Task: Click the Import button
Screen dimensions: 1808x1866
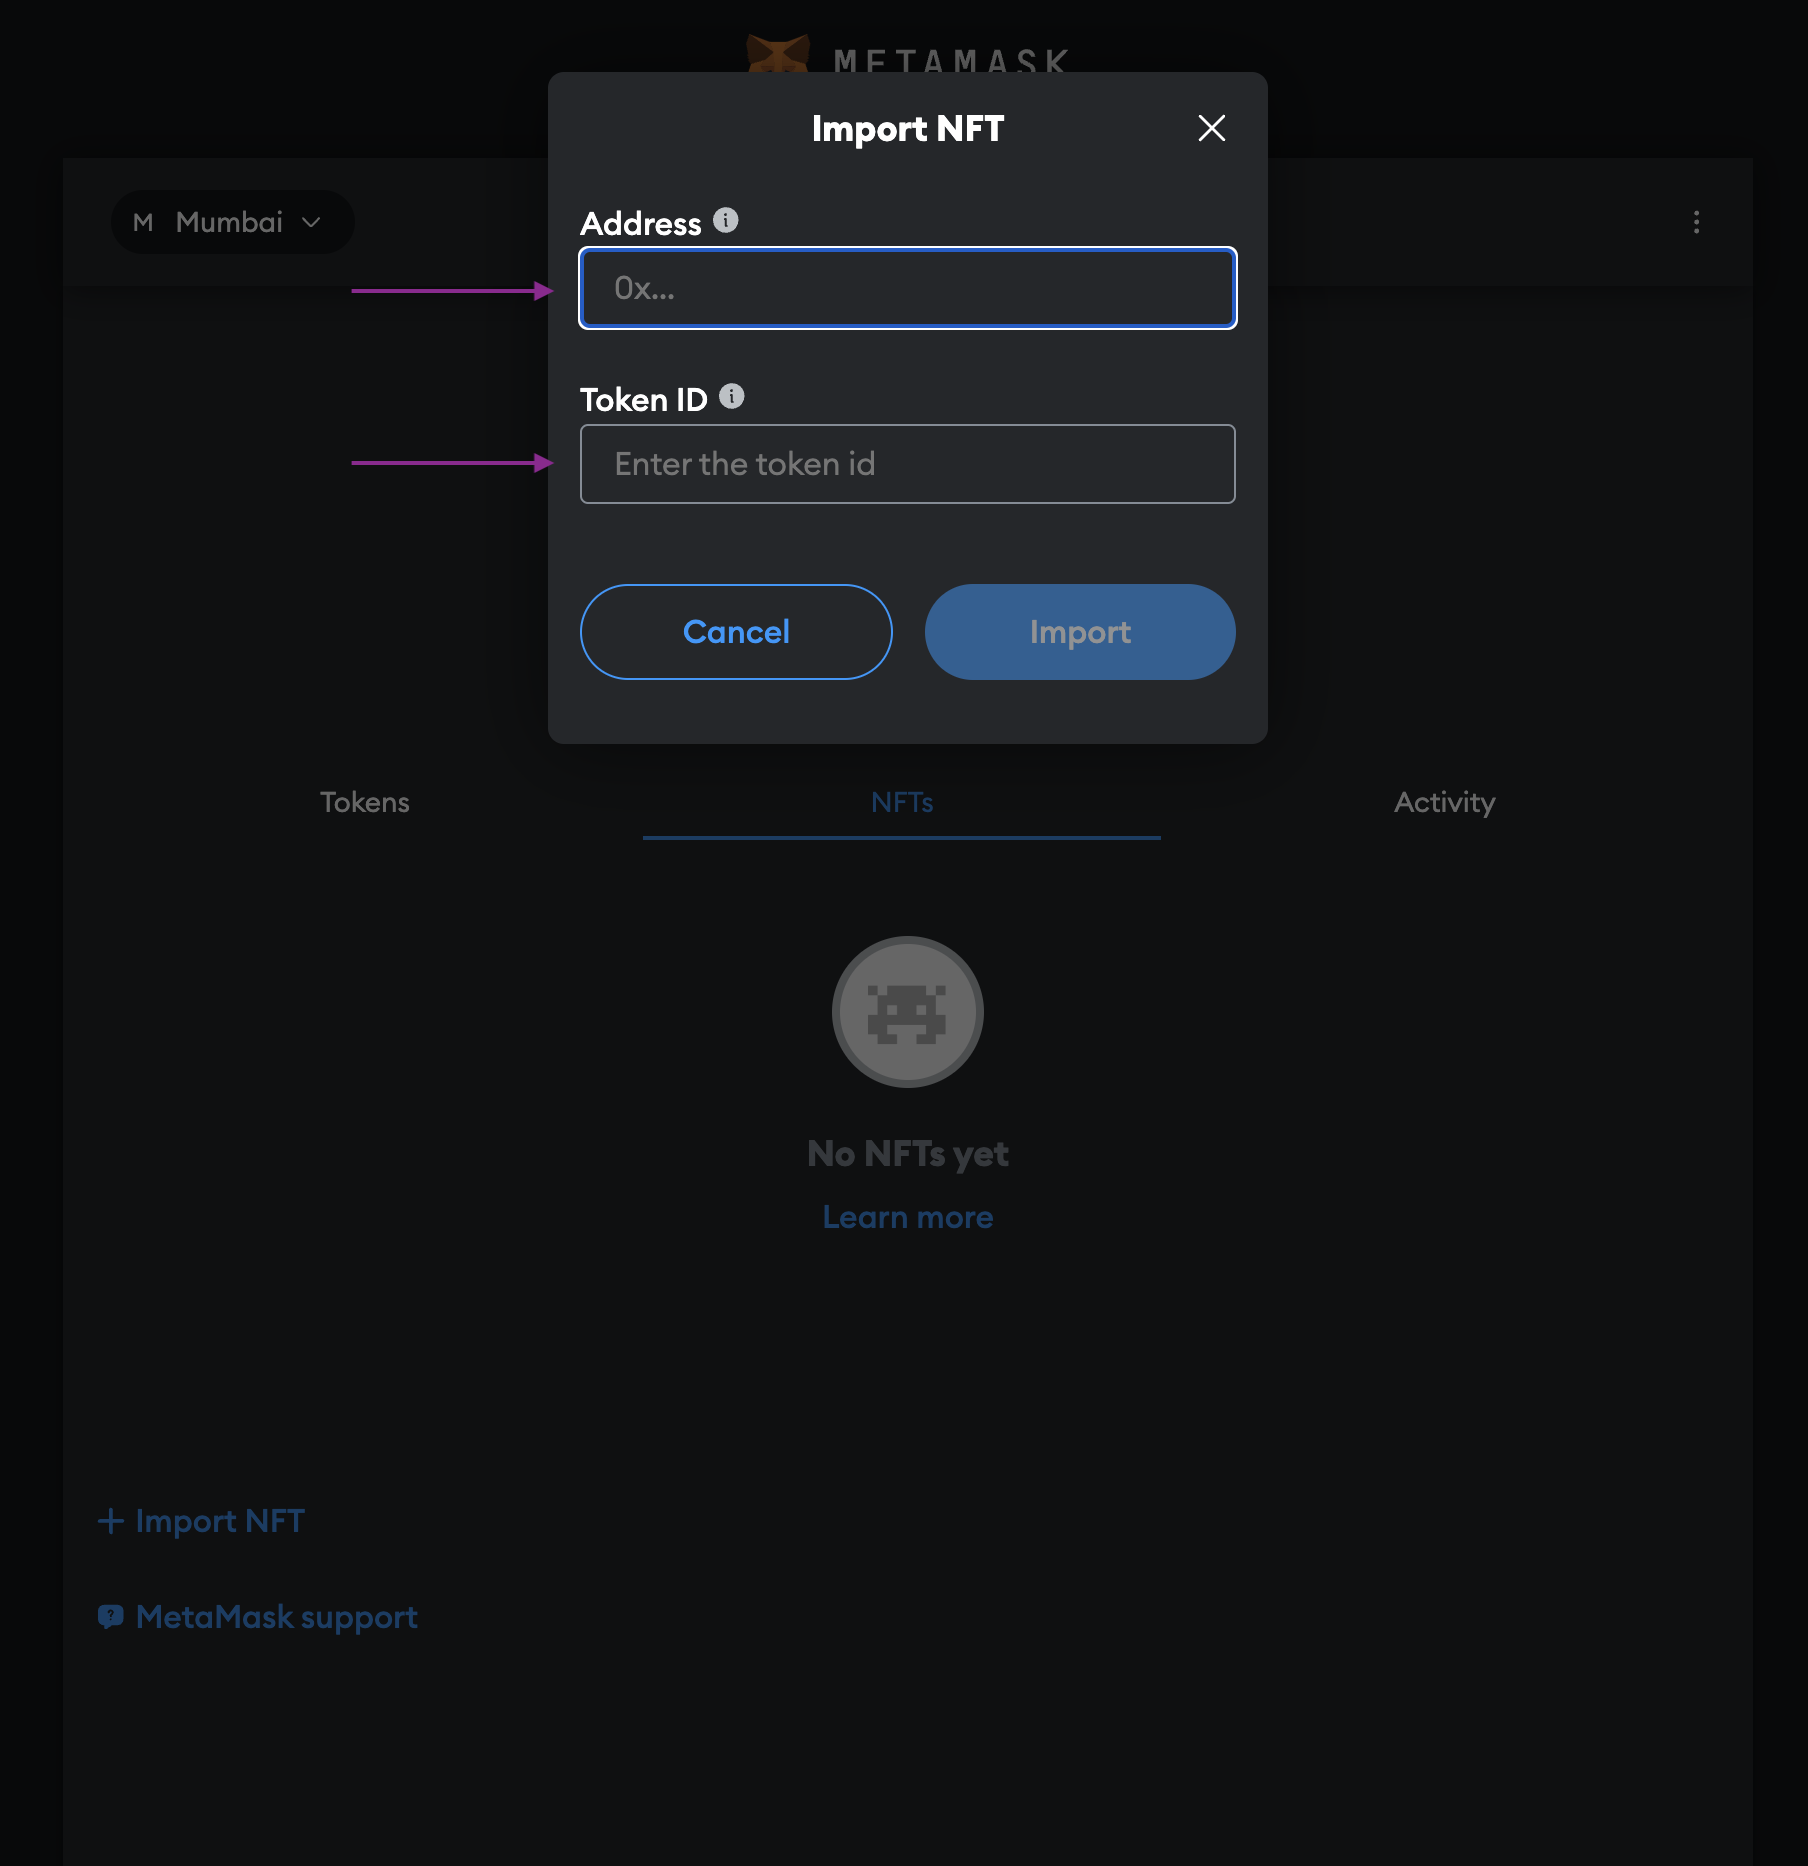Action: (x=1080, y=632)
